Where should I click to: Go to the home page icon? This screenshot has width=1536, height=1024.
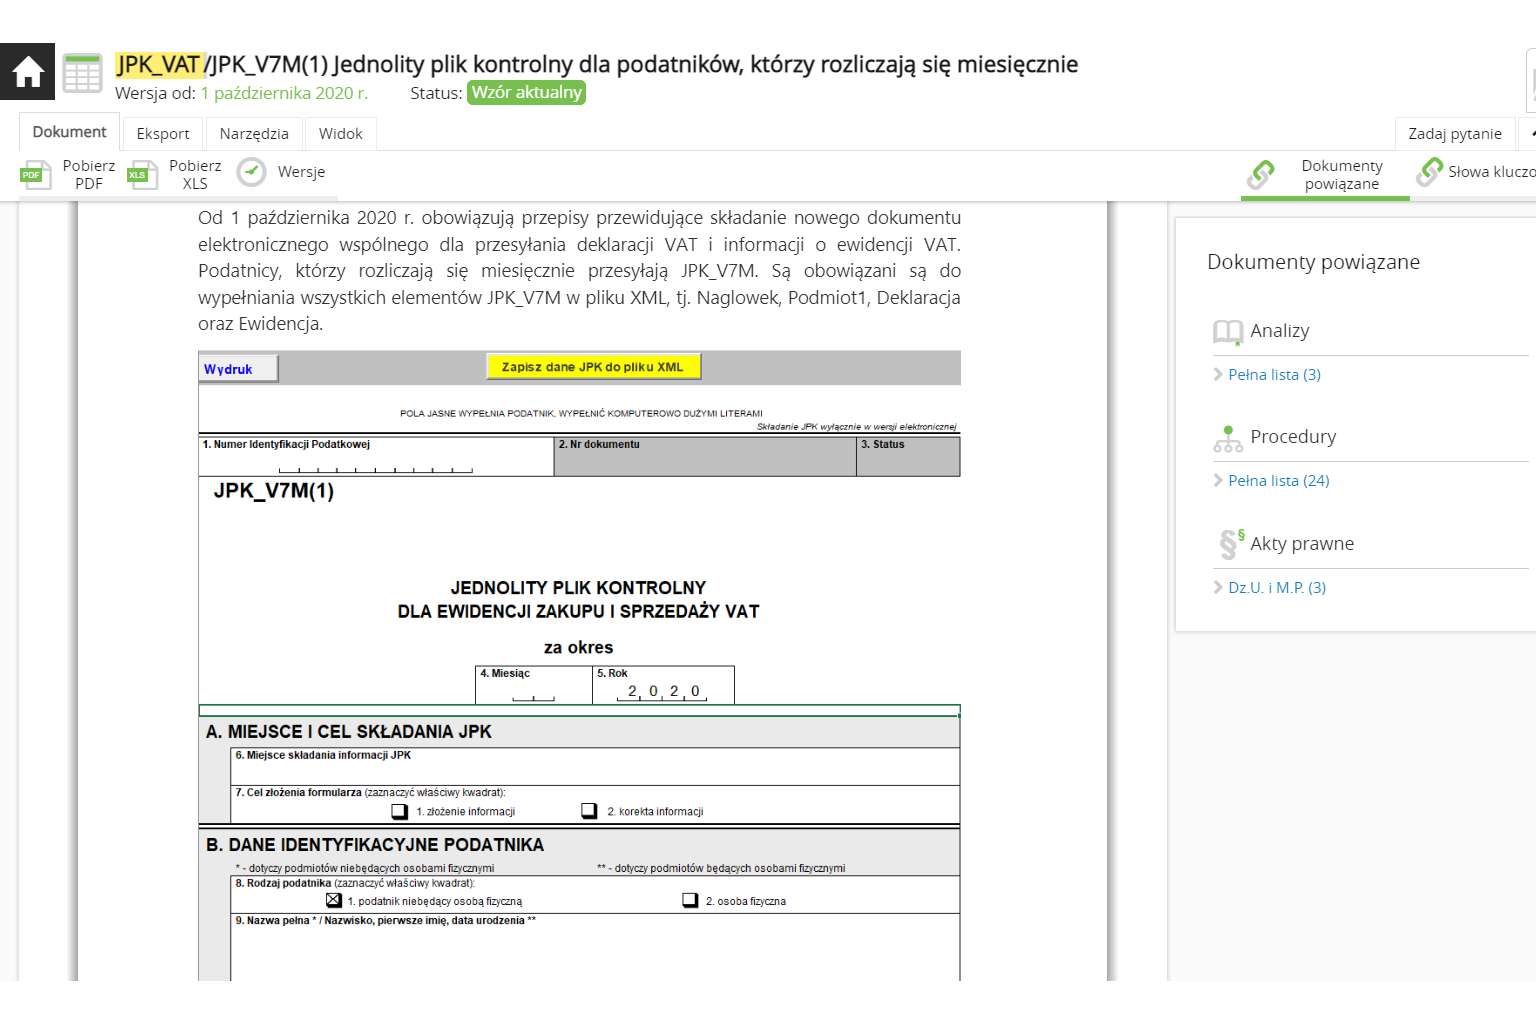pos(27,72)
